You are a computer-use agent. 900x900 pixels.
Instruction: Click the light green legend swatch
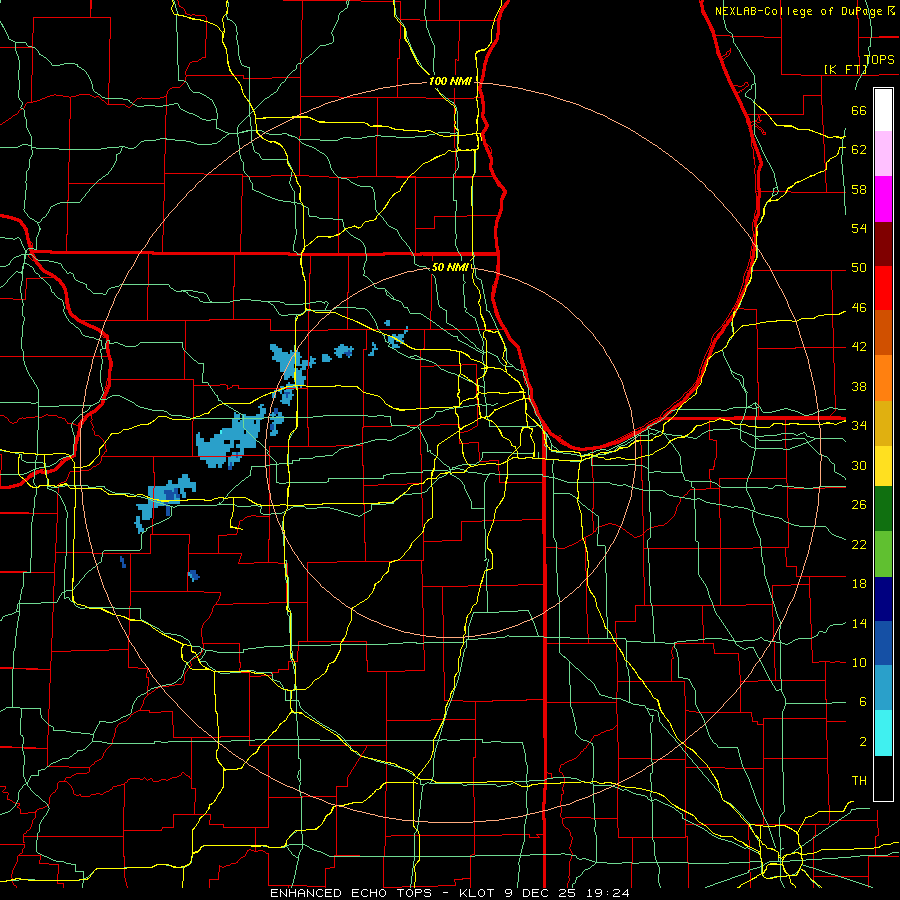coord(883,554)
